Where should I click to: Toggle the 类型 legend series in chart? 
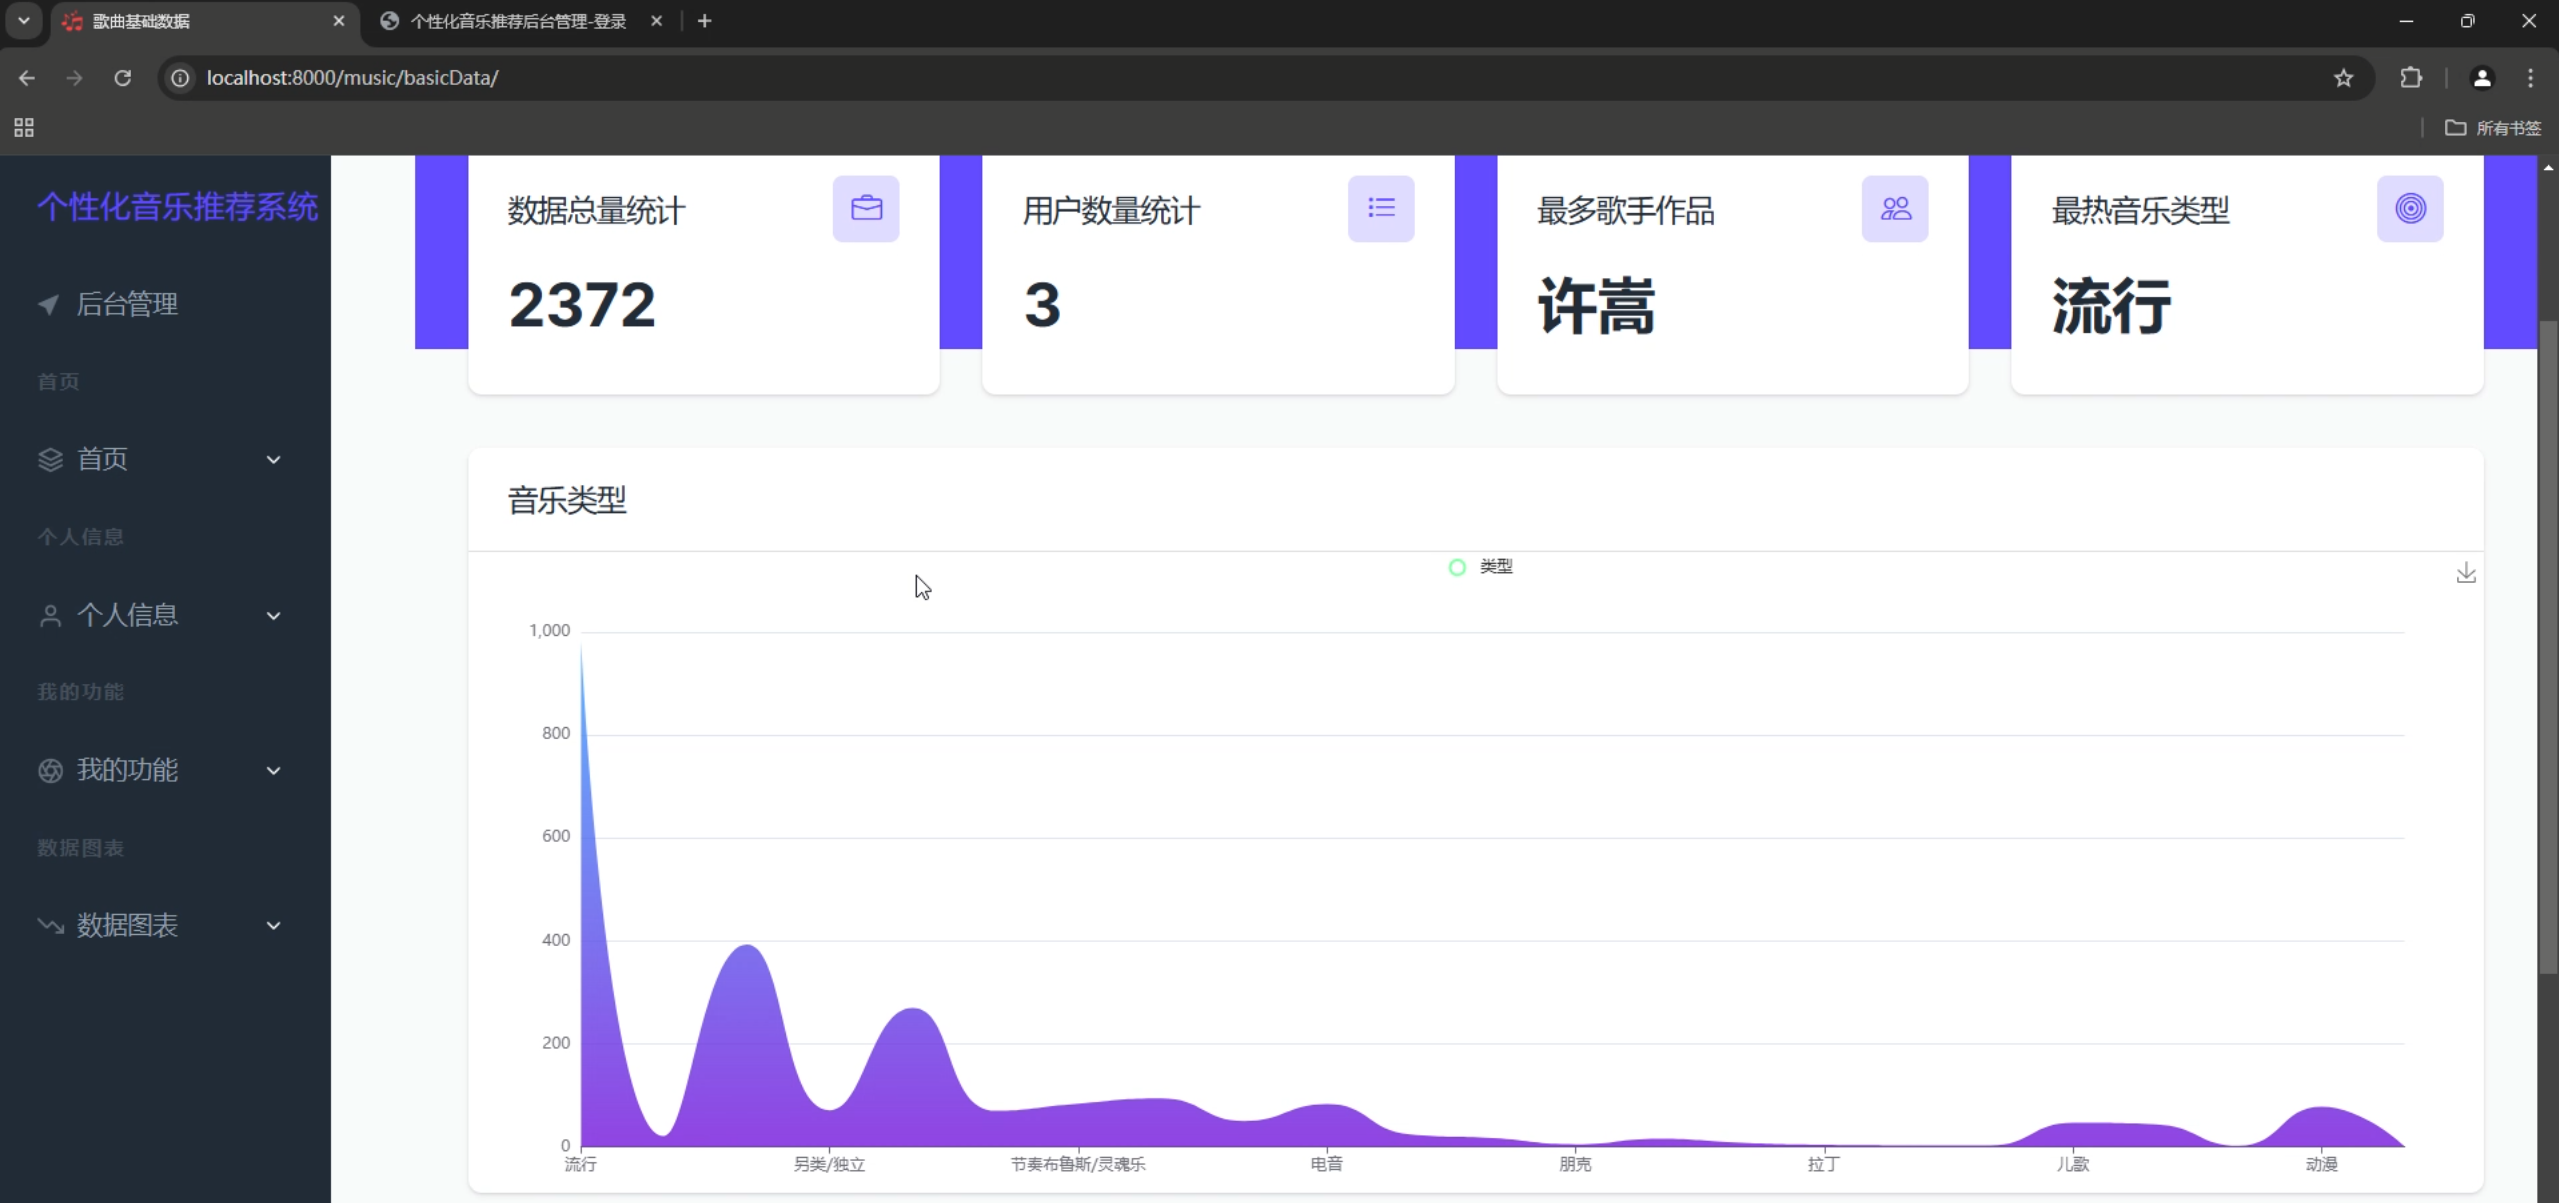coord(1481,567)
